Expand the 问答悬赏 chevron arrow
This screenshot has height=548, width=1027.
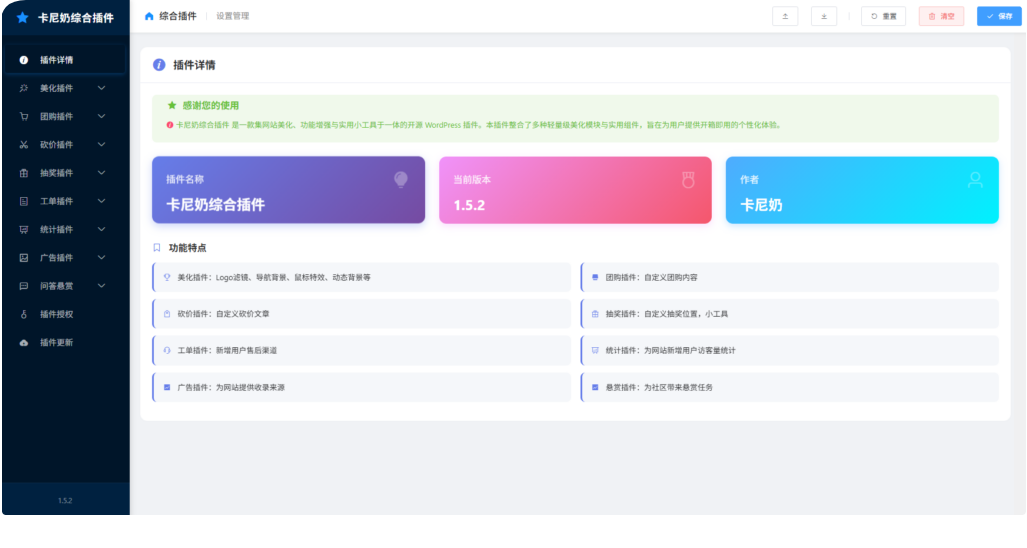(102, 285)
